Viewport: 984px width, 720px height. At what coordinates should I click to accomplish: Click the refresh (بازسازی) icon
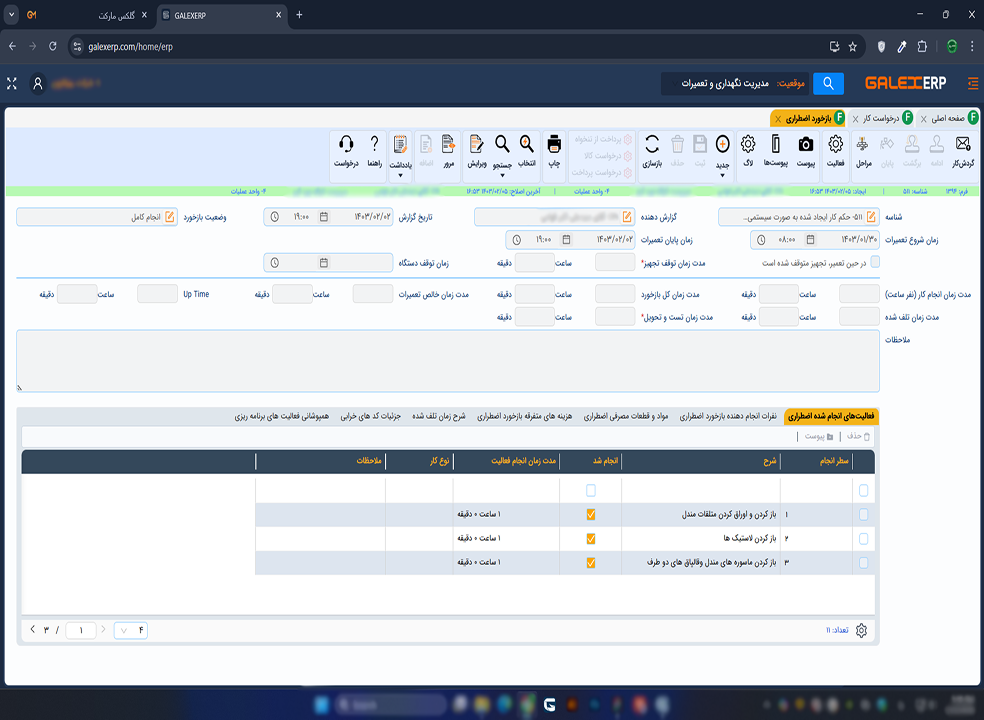(652, 144)
